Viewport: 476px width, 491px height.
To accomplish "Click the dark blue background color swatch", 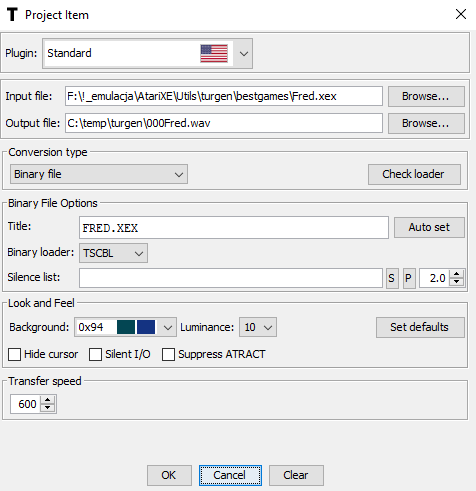I will (x=146, y=327).
